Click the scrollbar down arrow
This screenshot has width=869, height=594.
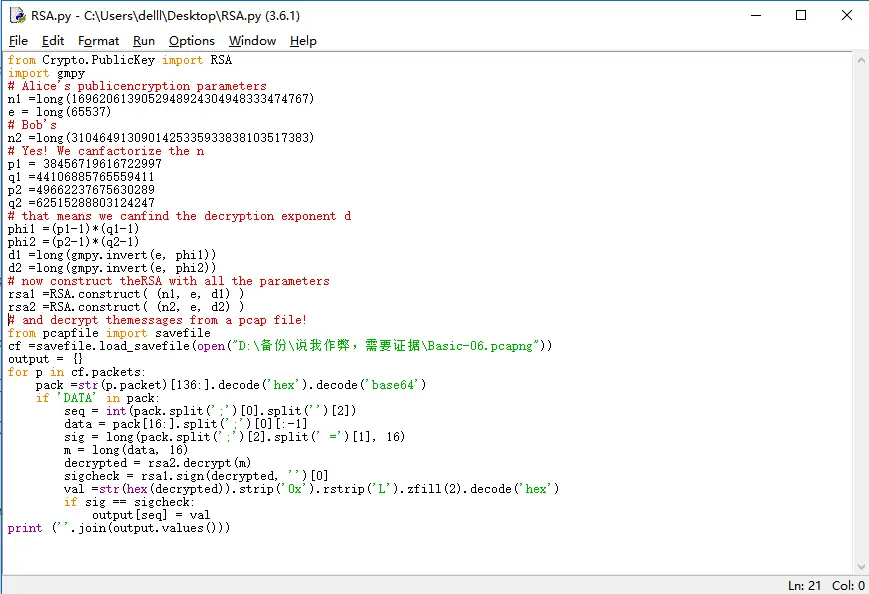point(861,566)
